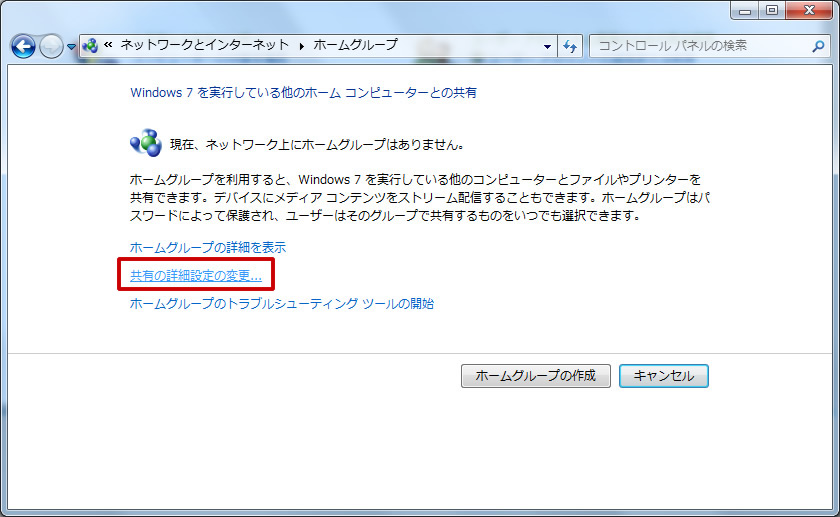This screenshot has width=840, height=517.
Task: Open 共有の詳細設定の変更... link
Action: pyautogui.click(x=196, y=275)
